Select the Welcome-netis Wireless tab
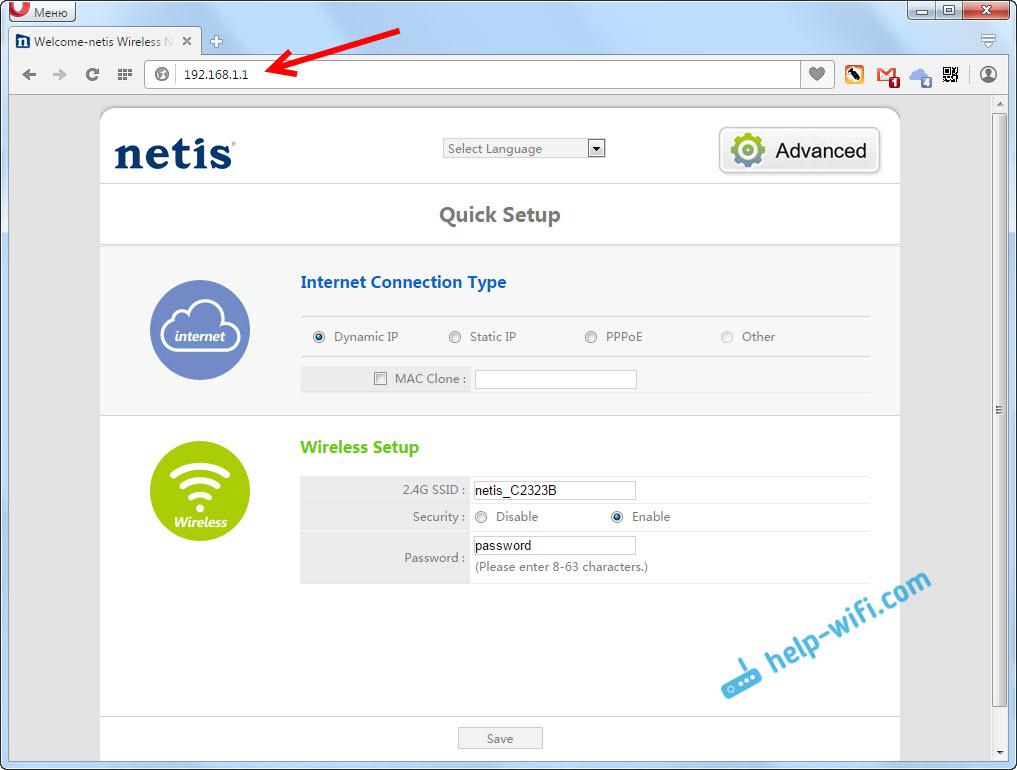Viewport: 1017px width, 770px height. 104,41
